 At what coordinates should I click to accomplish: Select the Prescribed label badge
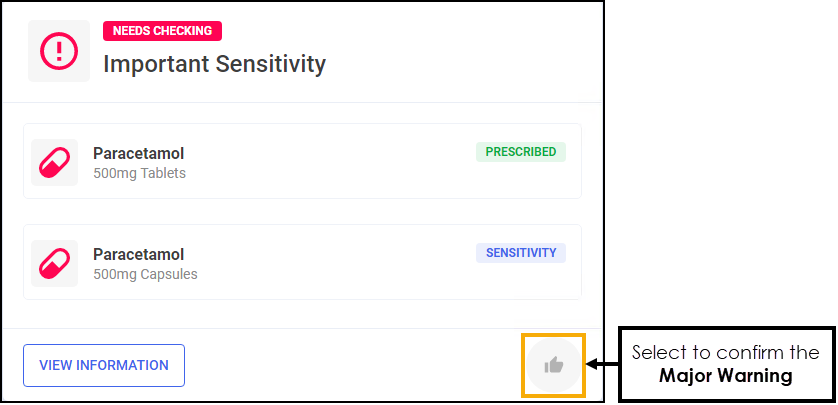click(520, 152)
